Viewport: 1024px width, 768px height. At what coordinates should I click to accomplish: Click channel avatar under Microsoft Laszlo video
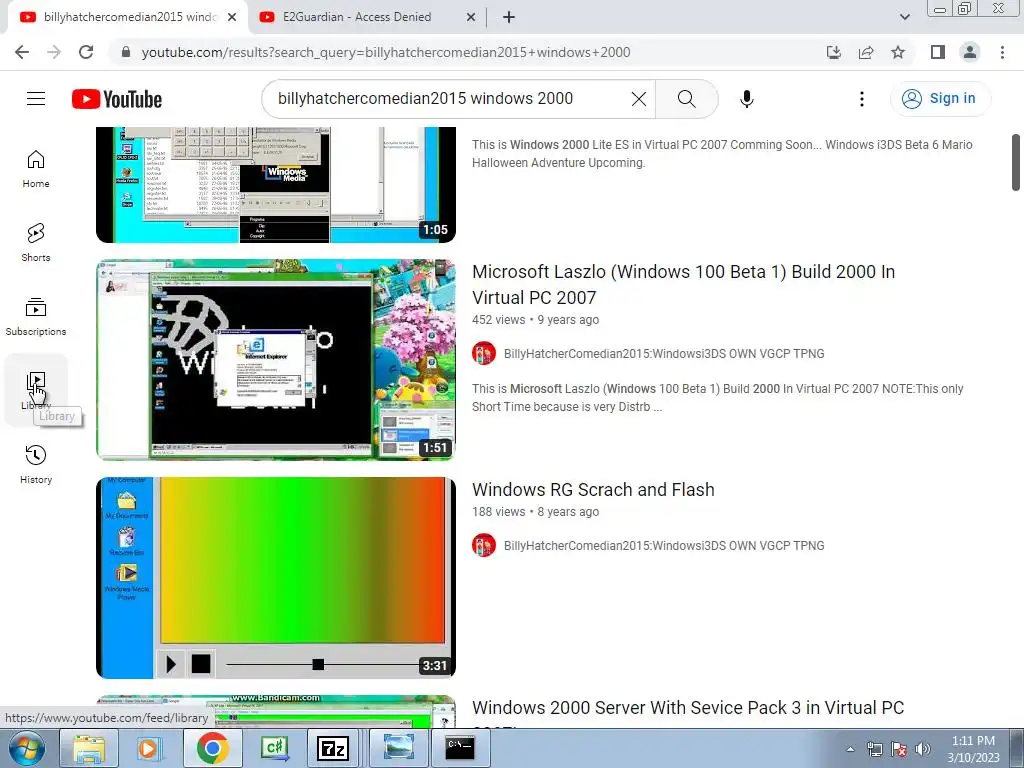(x=484, y=353)
